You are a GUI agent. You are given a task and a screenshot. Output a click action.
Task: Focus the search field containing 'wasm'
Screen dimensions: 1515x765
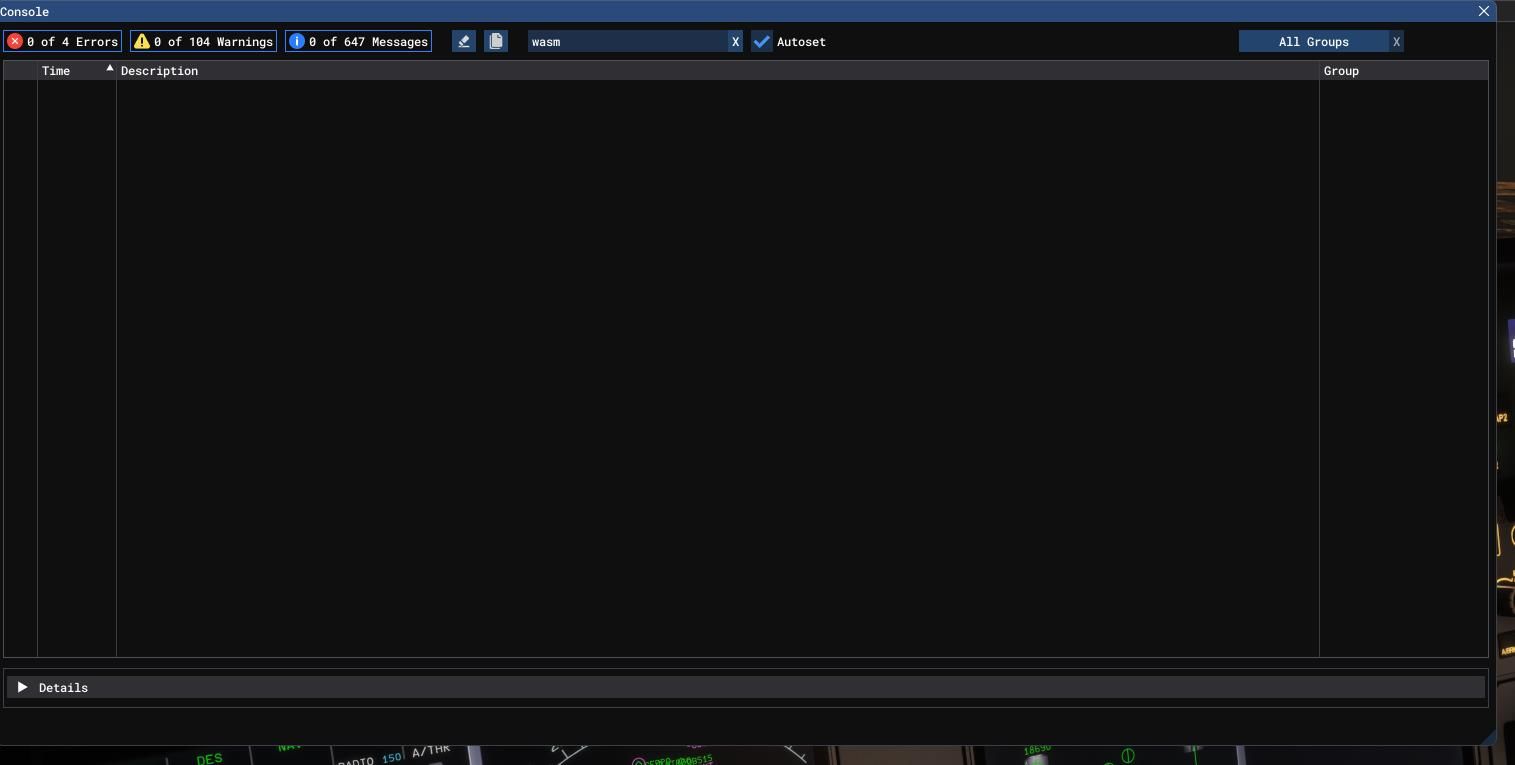point(627,41)
